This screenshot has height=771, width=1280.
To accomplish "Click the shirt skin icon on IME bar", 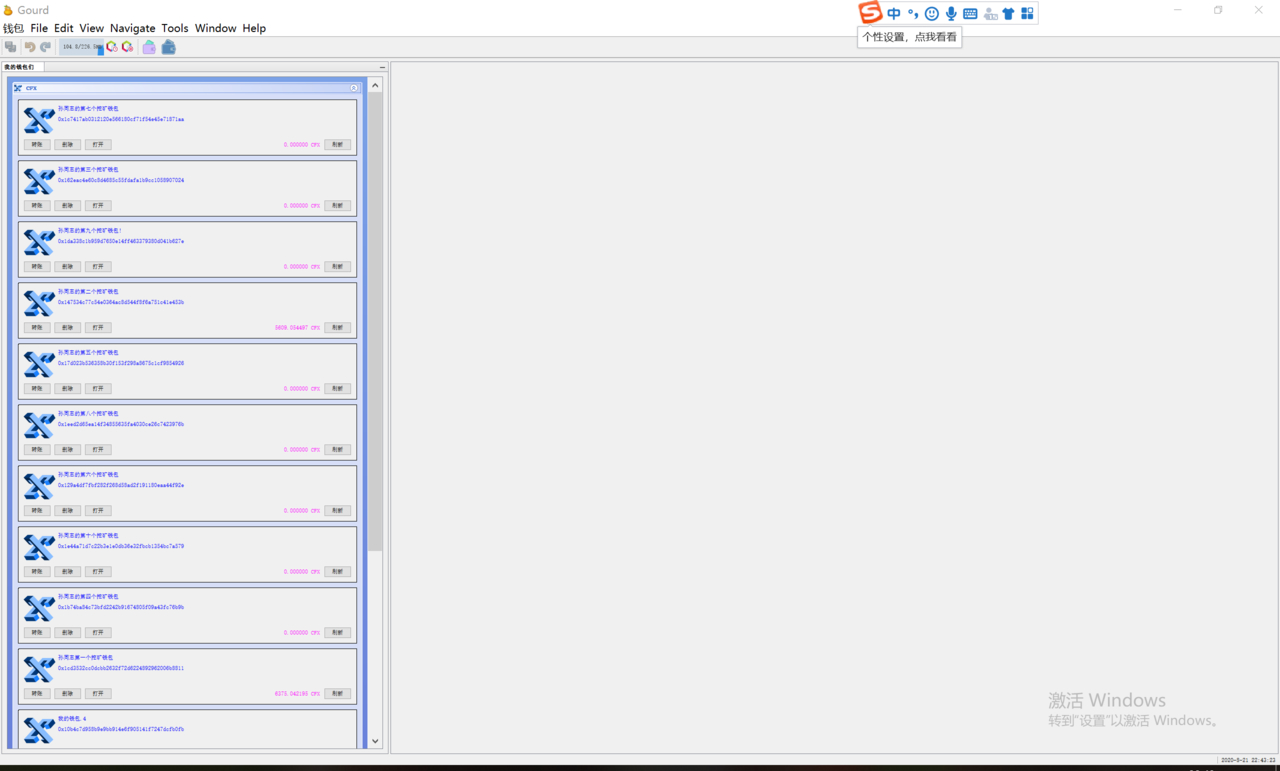I will point(1008,13).
